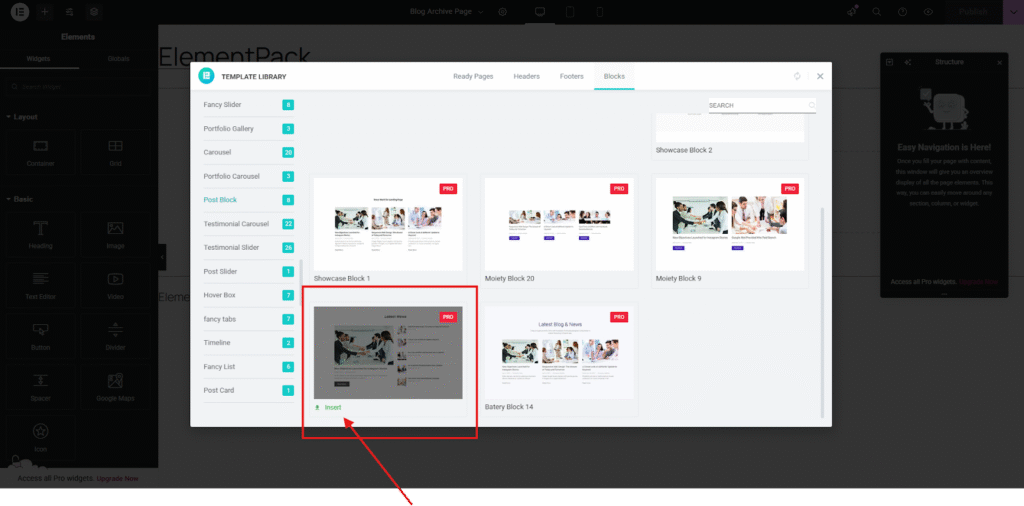
Task: Select Carousel category
Action: [x=248, y=152]
